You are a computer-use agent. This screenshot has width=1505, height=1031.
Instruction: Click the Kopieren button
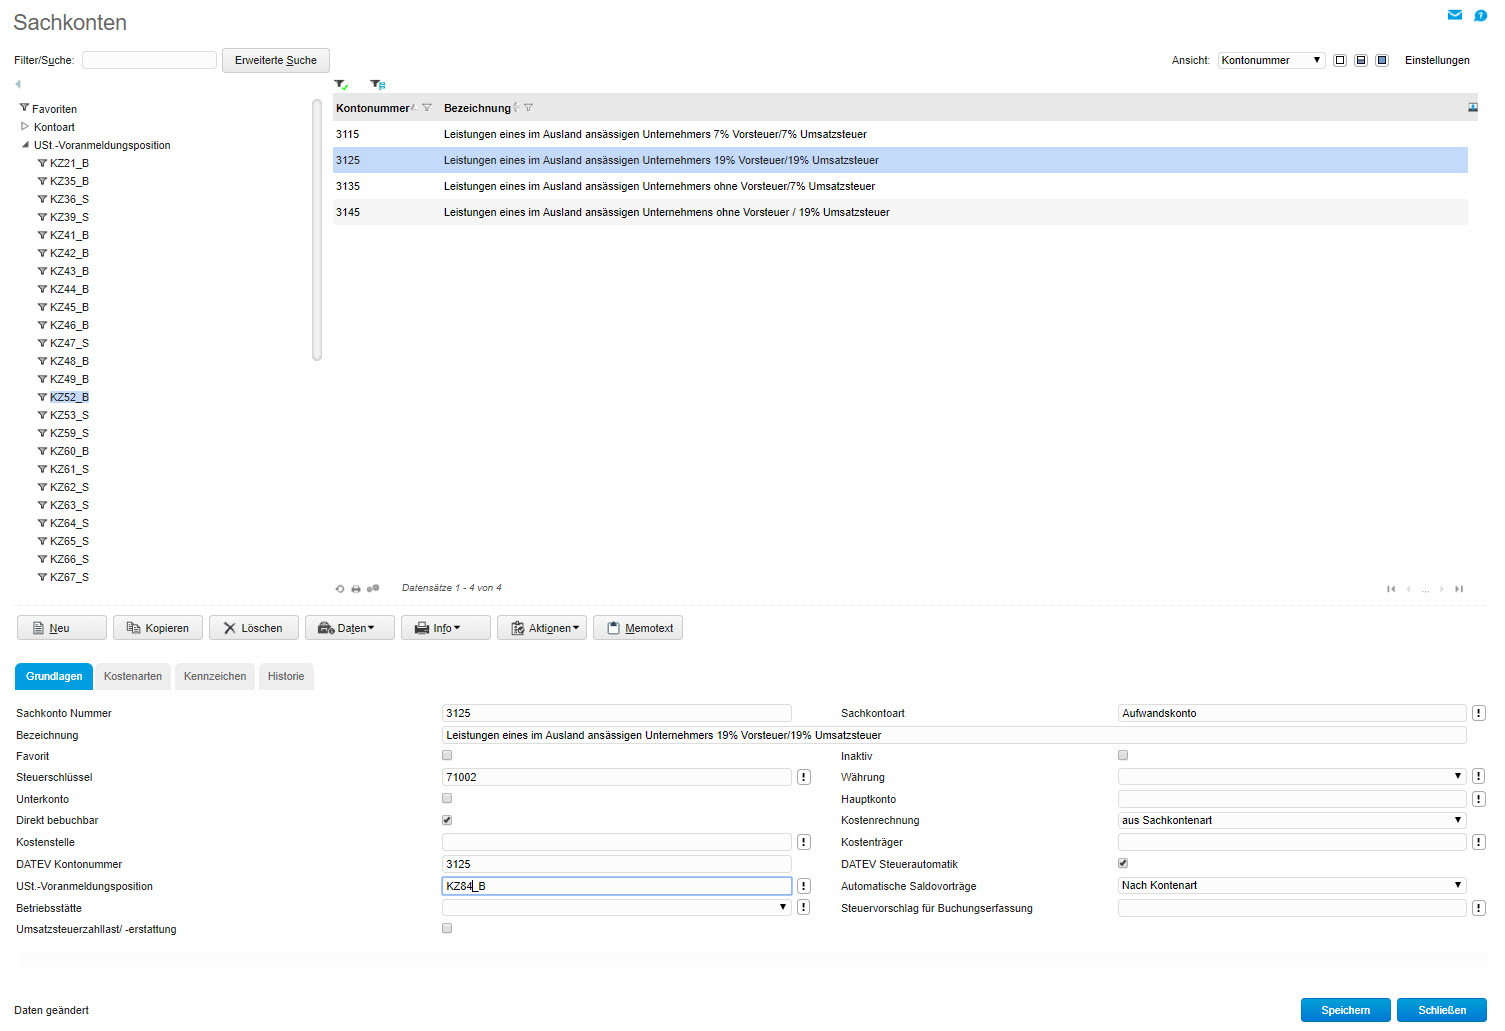(x=158, y=628)
